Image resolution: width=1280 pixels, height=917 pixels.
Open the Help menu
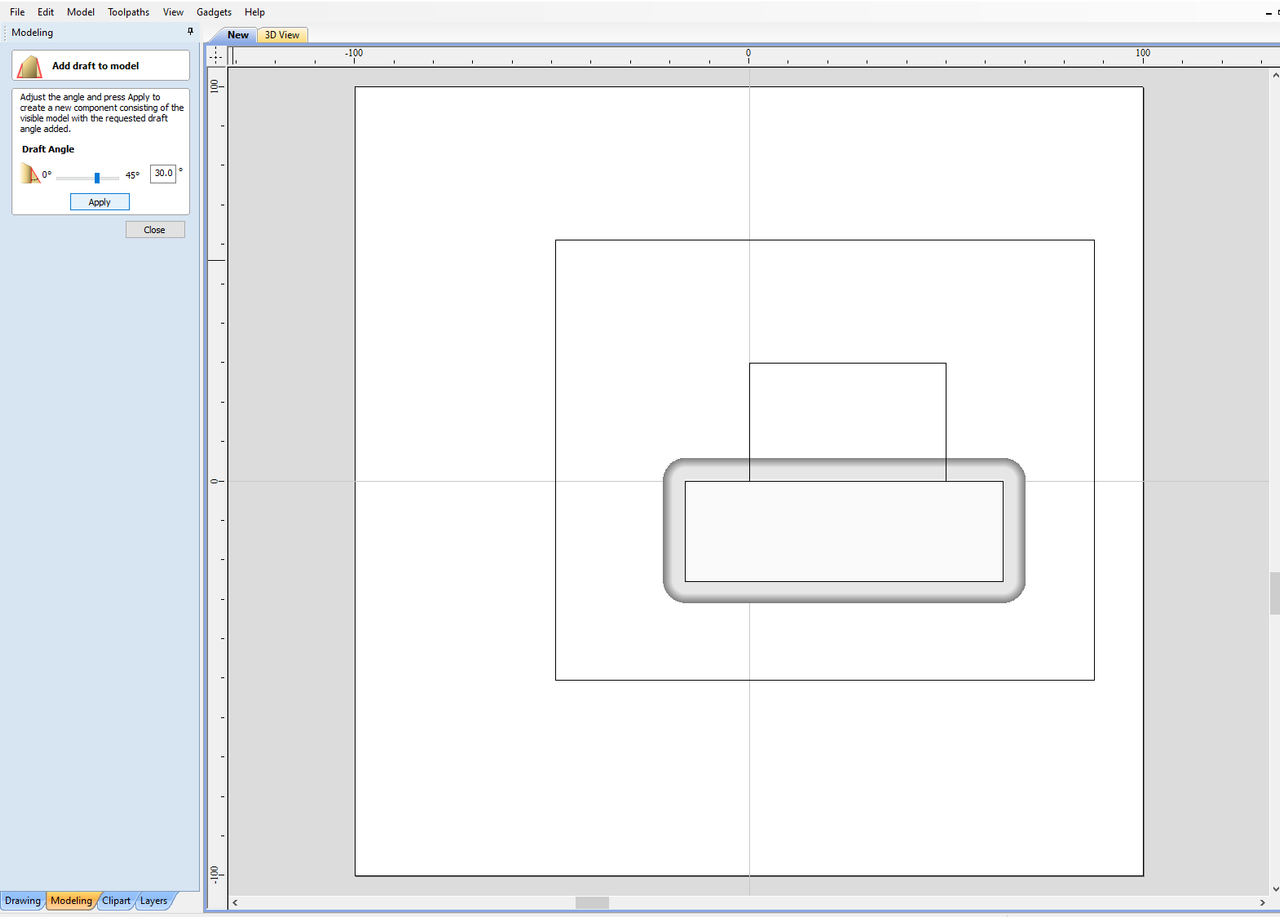[255, 12]
